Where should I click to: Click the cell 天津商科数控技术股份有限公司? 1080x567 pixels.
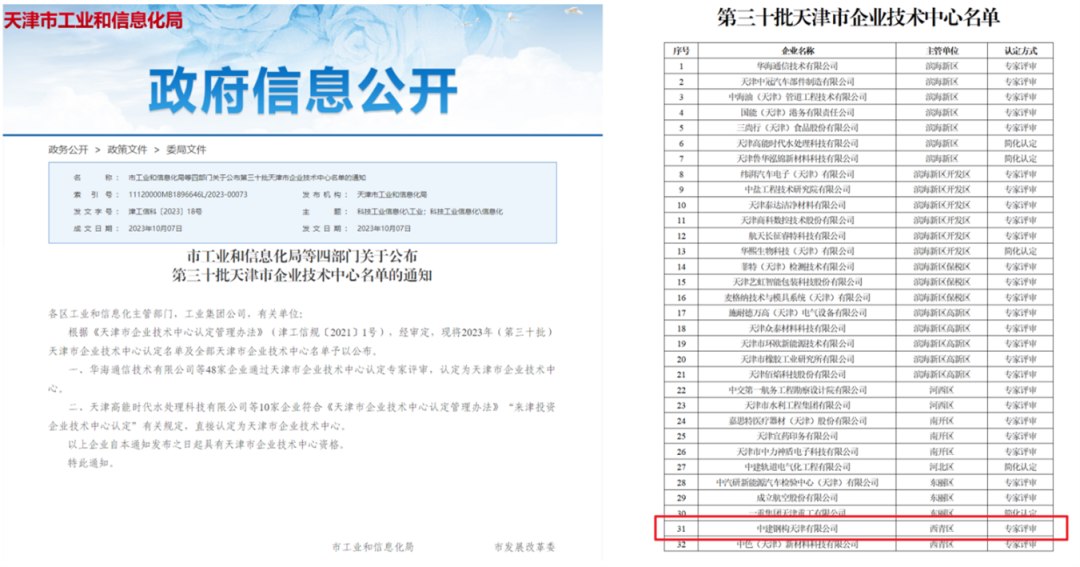[797, 220]
